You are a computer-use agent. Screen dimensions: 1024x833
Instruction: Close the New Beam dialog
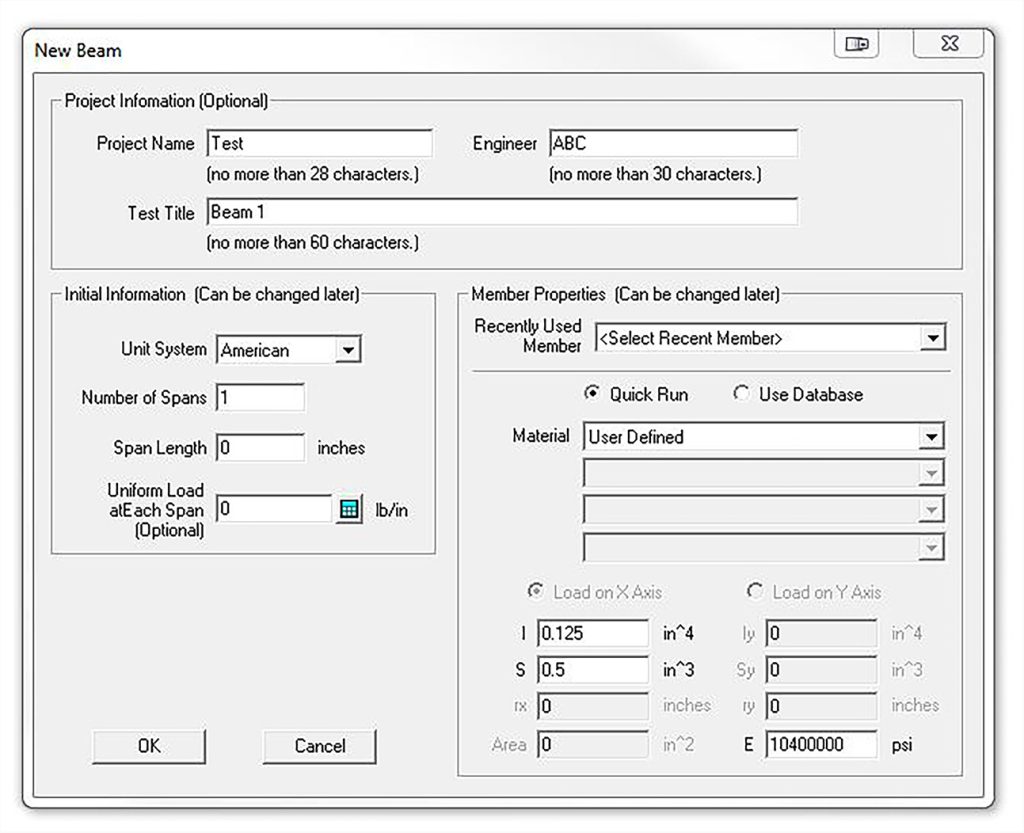[x=948, y=44]
